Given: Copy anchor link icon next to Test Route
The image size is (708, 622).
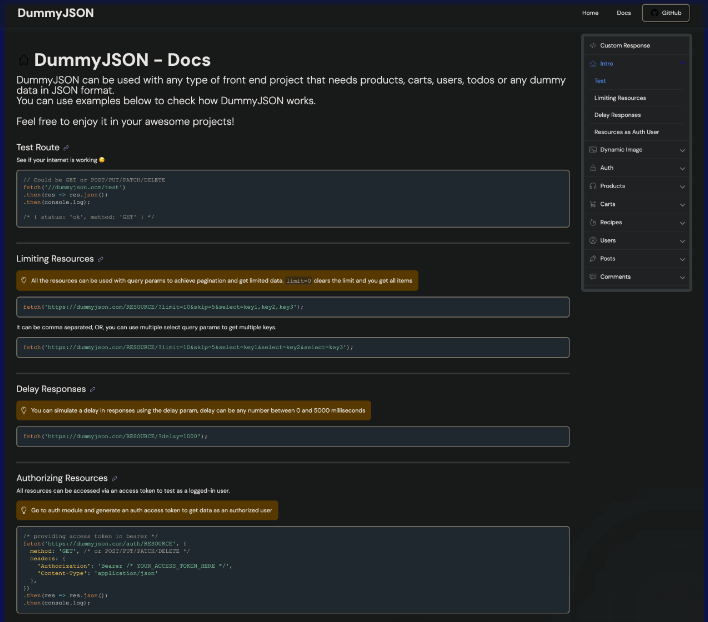Looking at the screenshot, I should coord(66,148).
